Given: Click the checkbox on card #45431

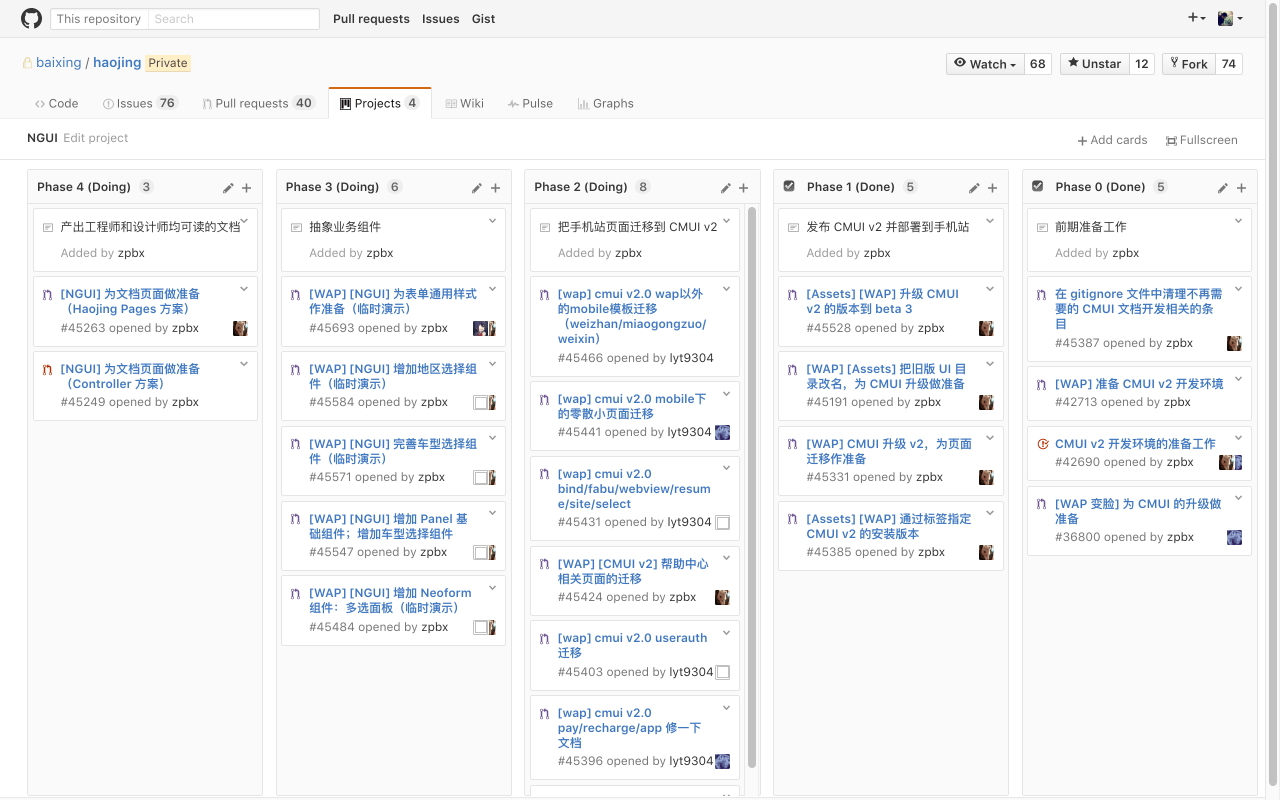Looking at the screenshot, I should [723, 522].
